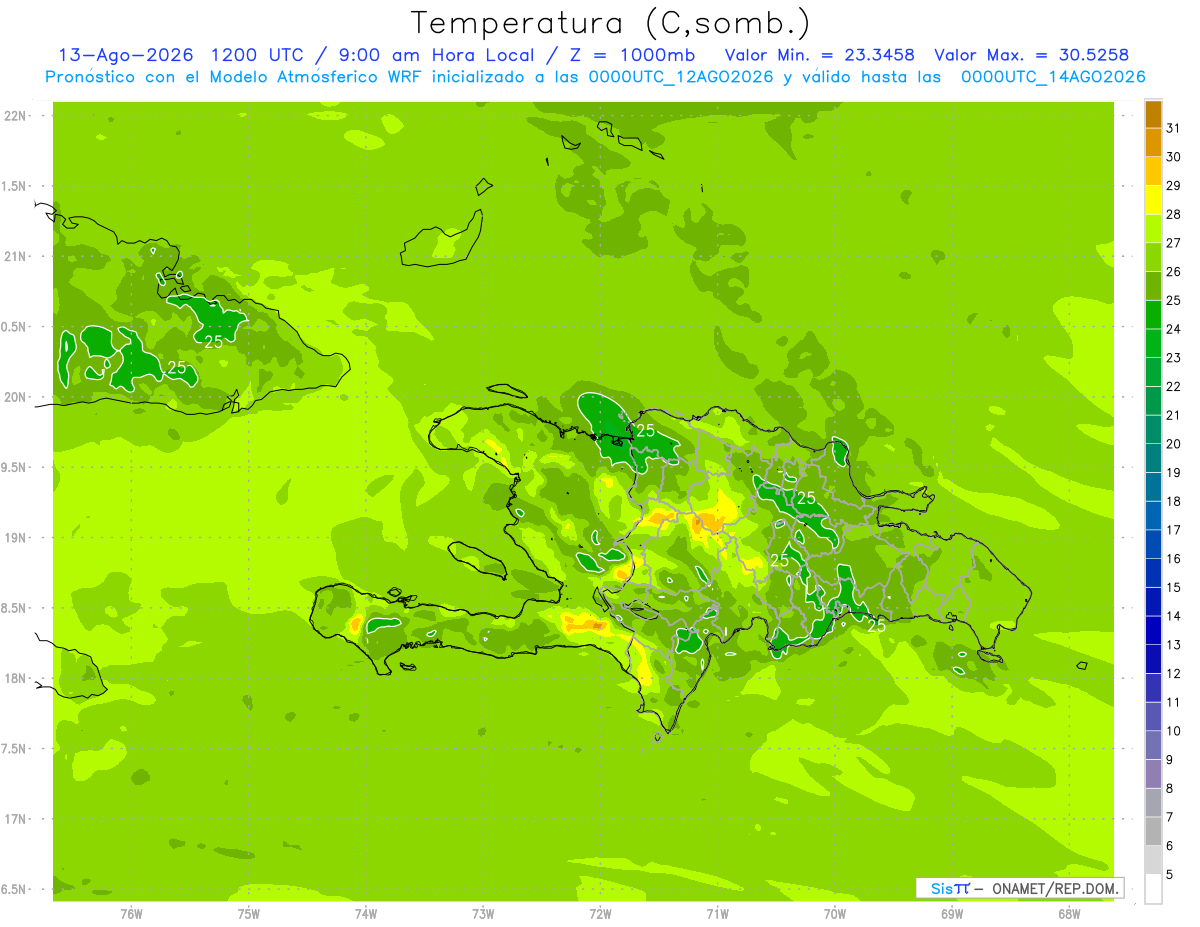Click the legend value '31'

pos(1173,128)
